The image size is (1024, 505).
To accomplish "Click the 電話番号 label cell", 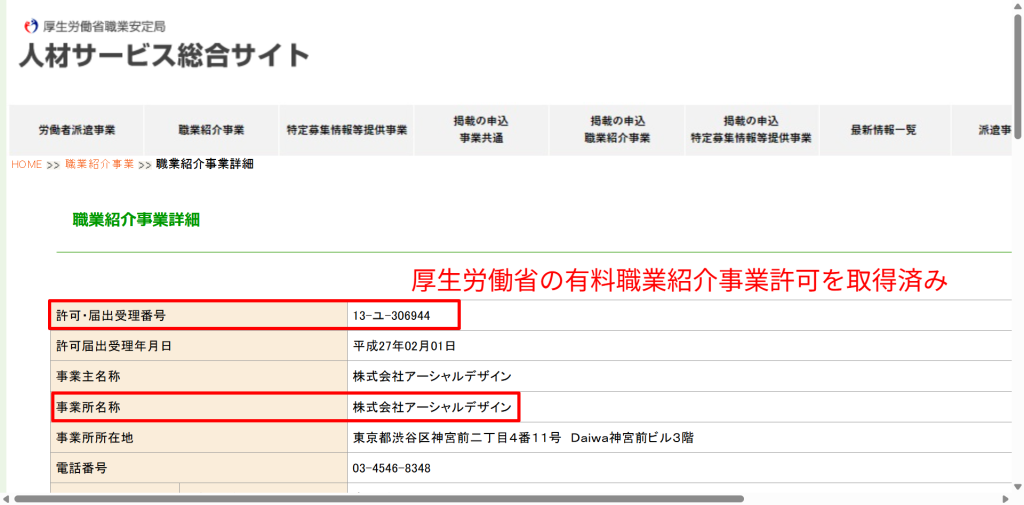I will tap(199, 468).
